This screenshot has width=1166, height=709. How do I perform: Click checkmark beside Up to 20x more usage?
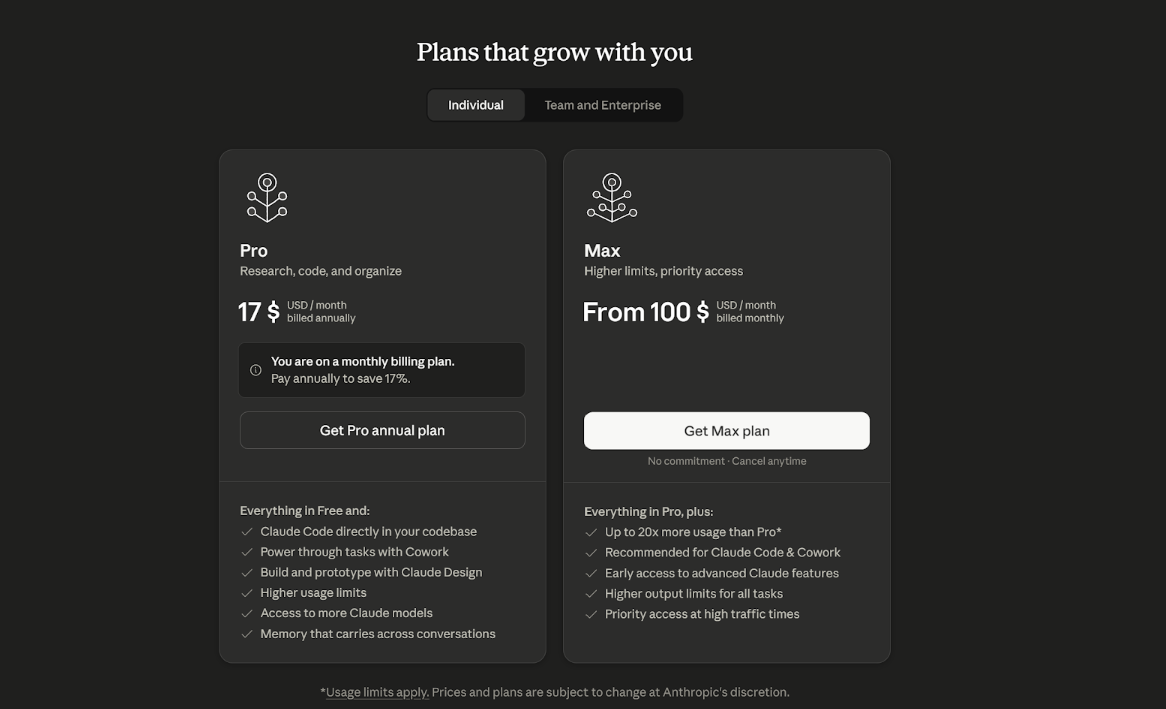591,532
